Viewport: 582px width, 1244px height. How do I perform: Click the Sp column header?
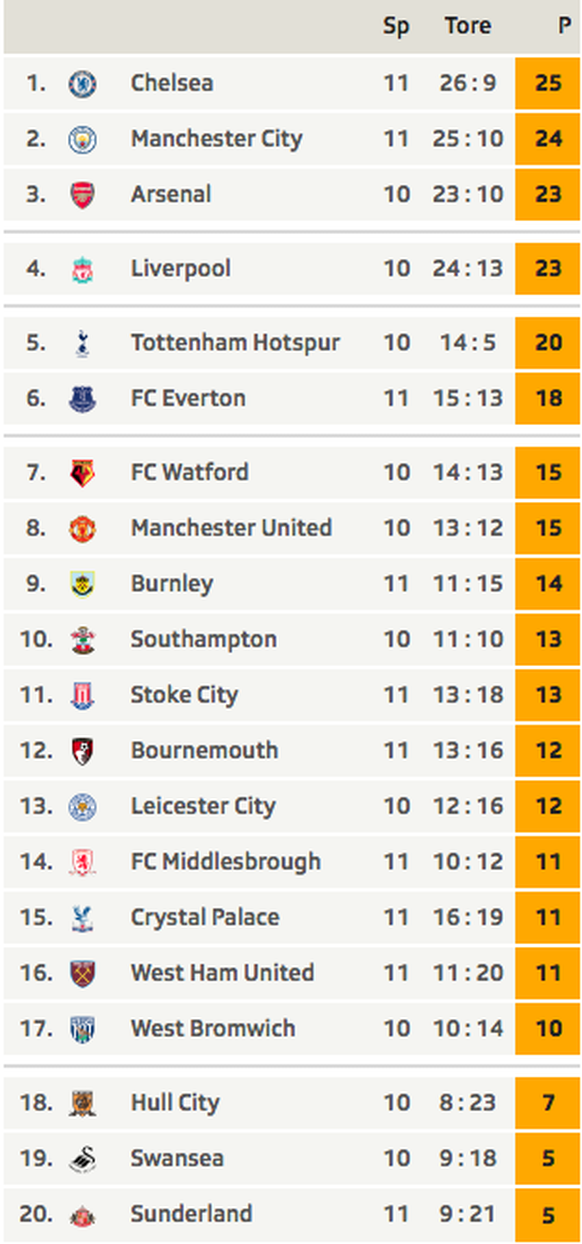[x=397, y=27]
